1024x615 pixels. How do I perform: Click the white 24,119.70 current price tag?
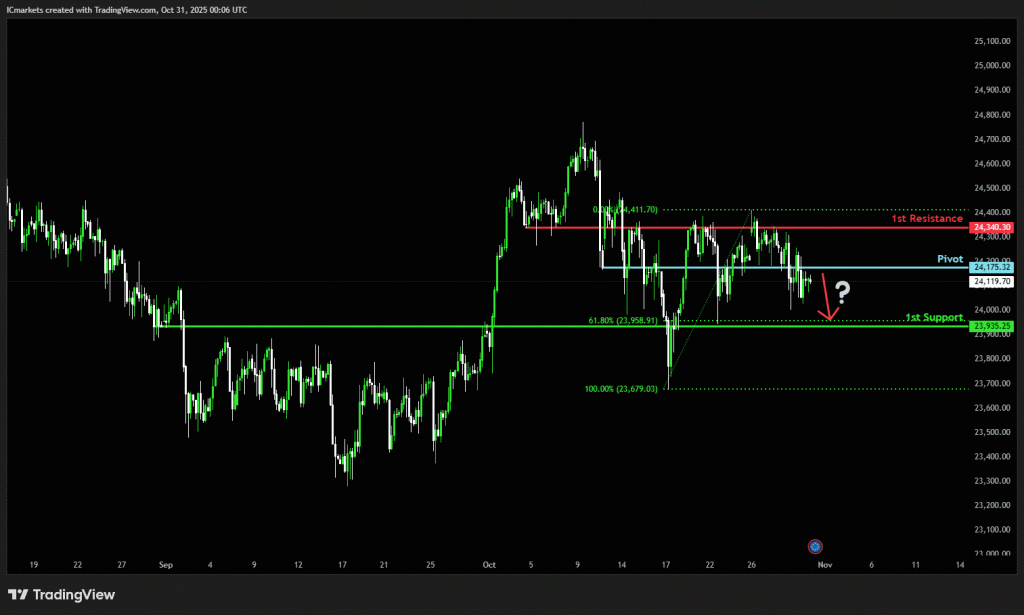coord(991,282)
